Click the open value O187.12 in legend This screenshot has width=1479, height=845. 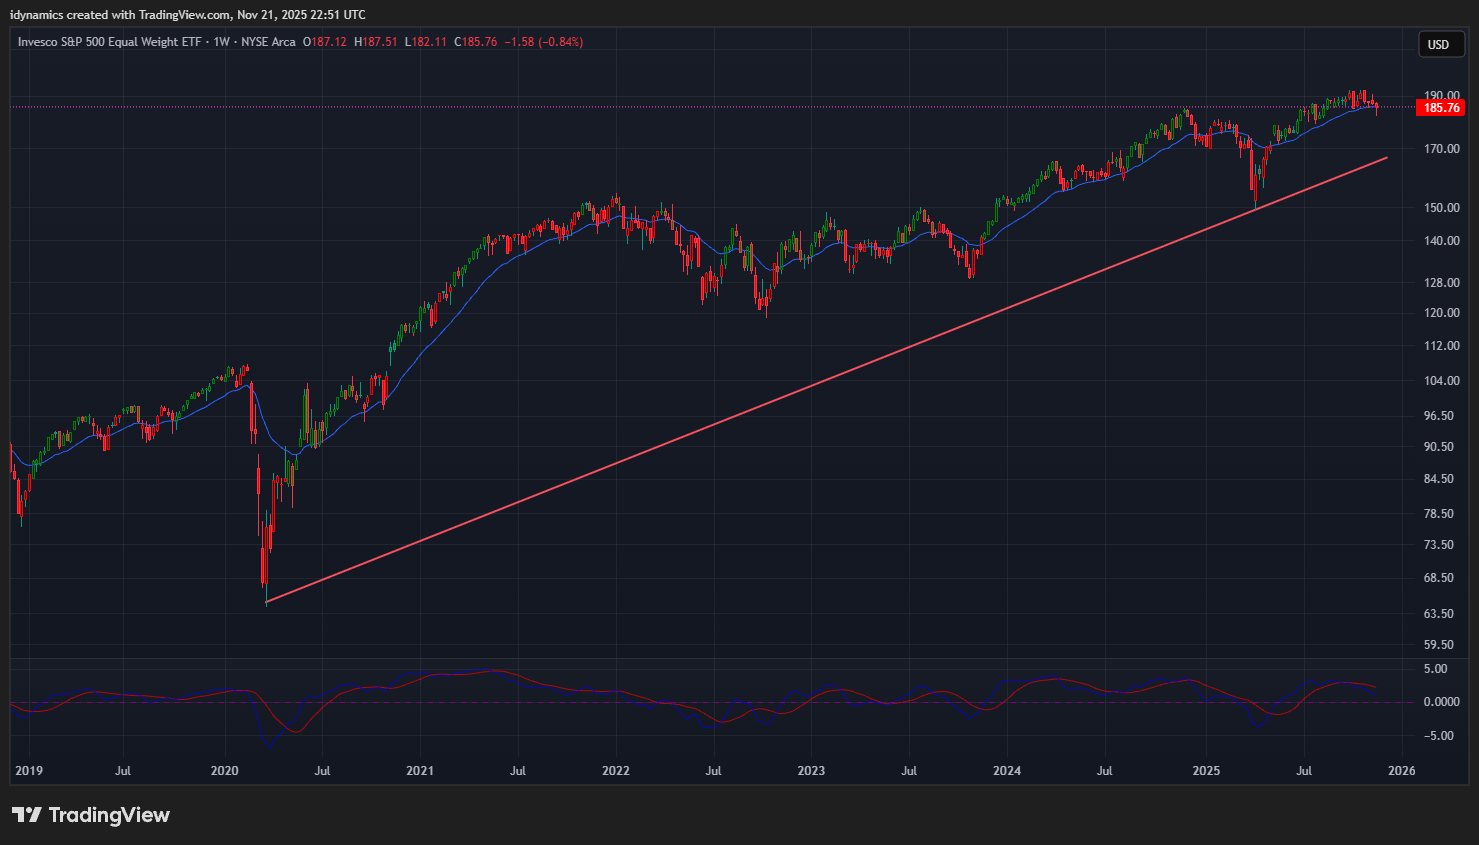coord(325,42)
